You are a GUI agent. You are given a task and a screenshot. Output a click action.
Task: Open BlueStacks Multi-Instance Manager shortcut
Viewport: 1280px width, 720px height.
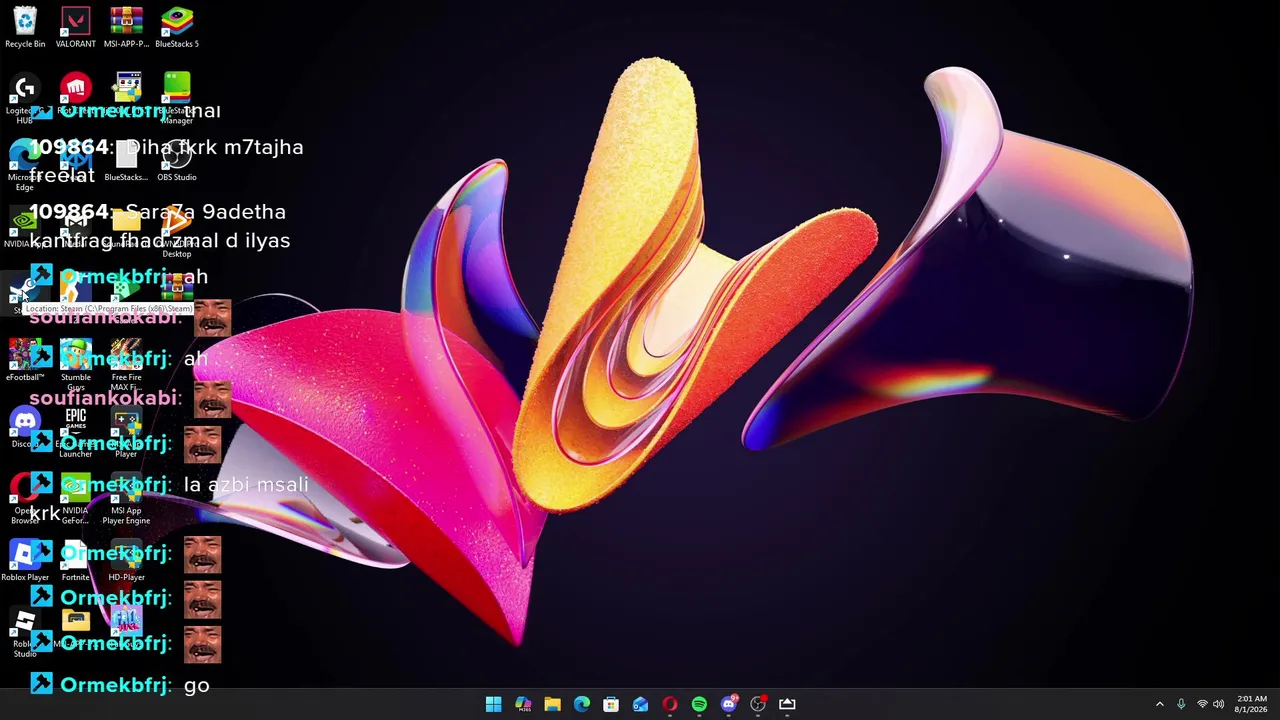click(x=177, y=98)
